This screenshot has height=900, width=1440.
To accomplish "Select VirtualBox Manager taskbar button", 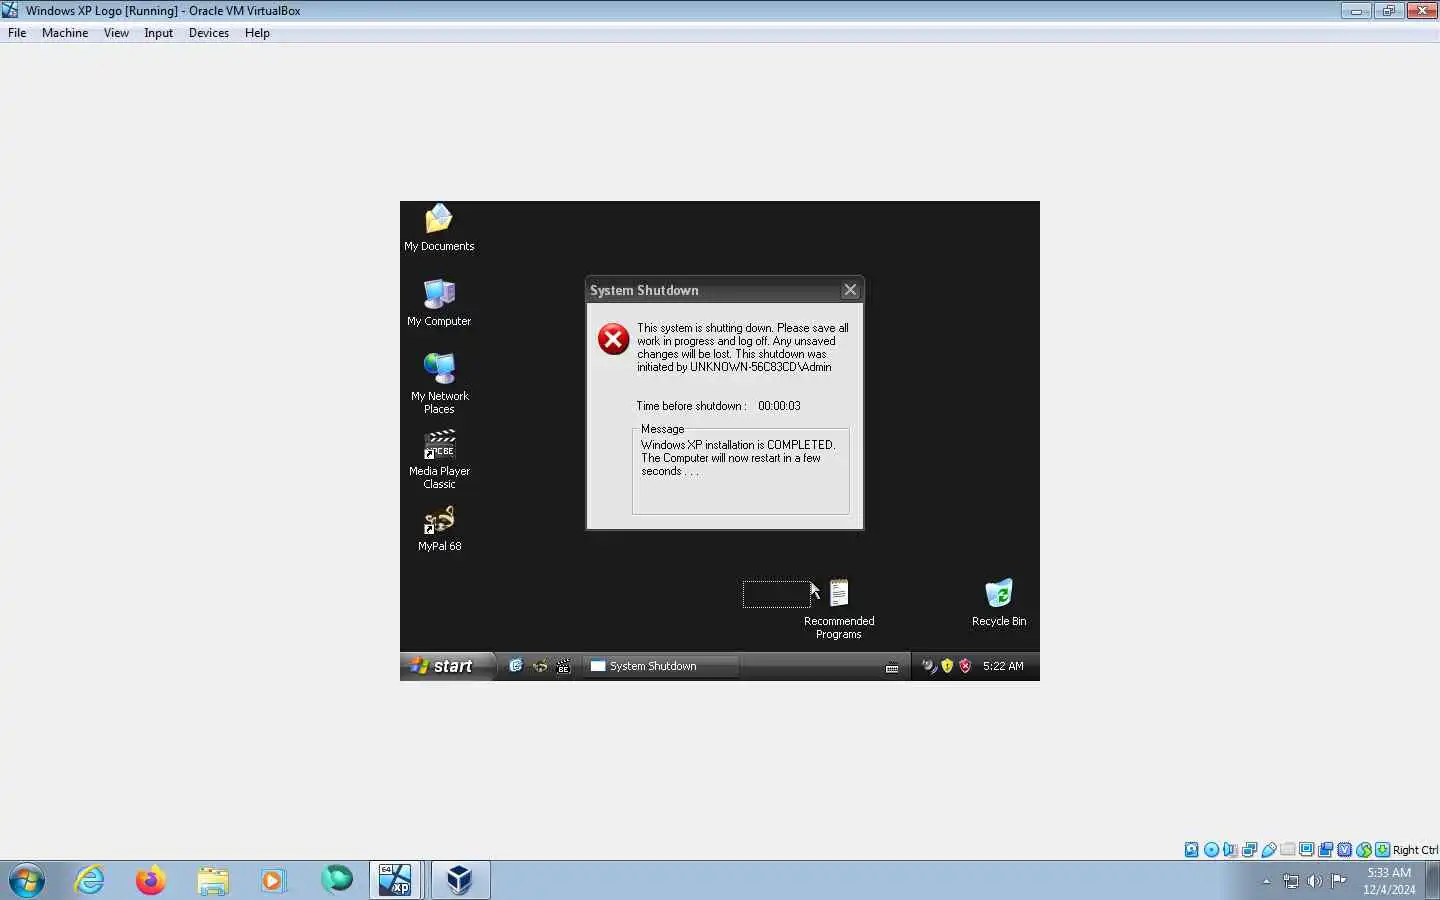I will 460,880.
